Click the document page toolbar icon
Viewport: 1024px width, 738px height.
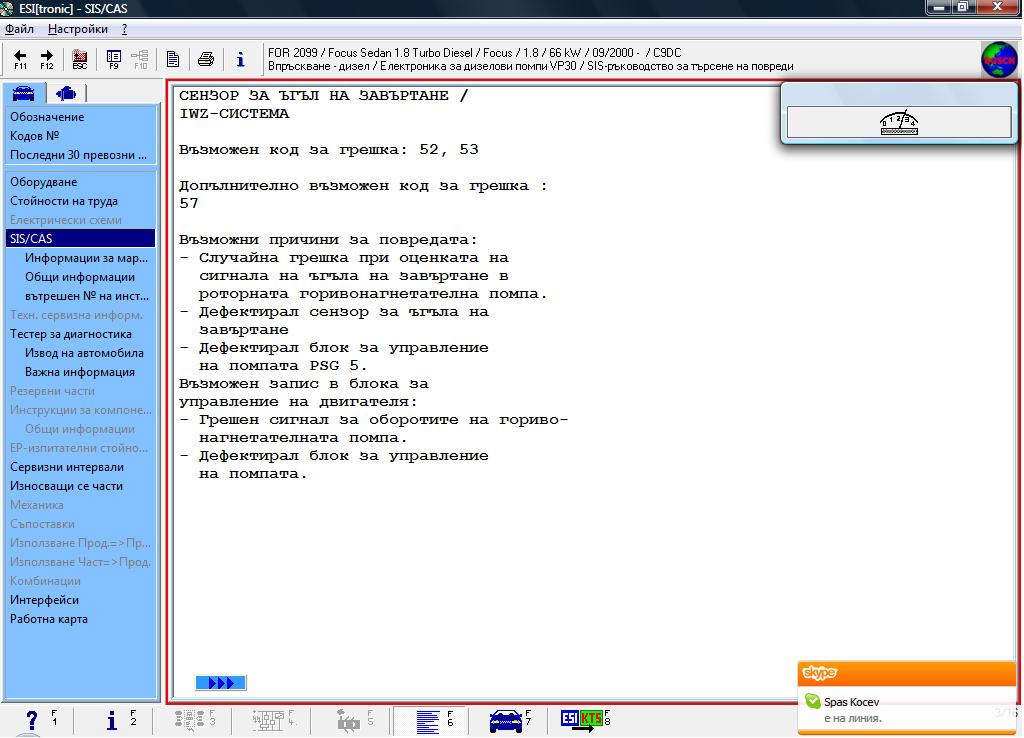click(x=173, y=59)
